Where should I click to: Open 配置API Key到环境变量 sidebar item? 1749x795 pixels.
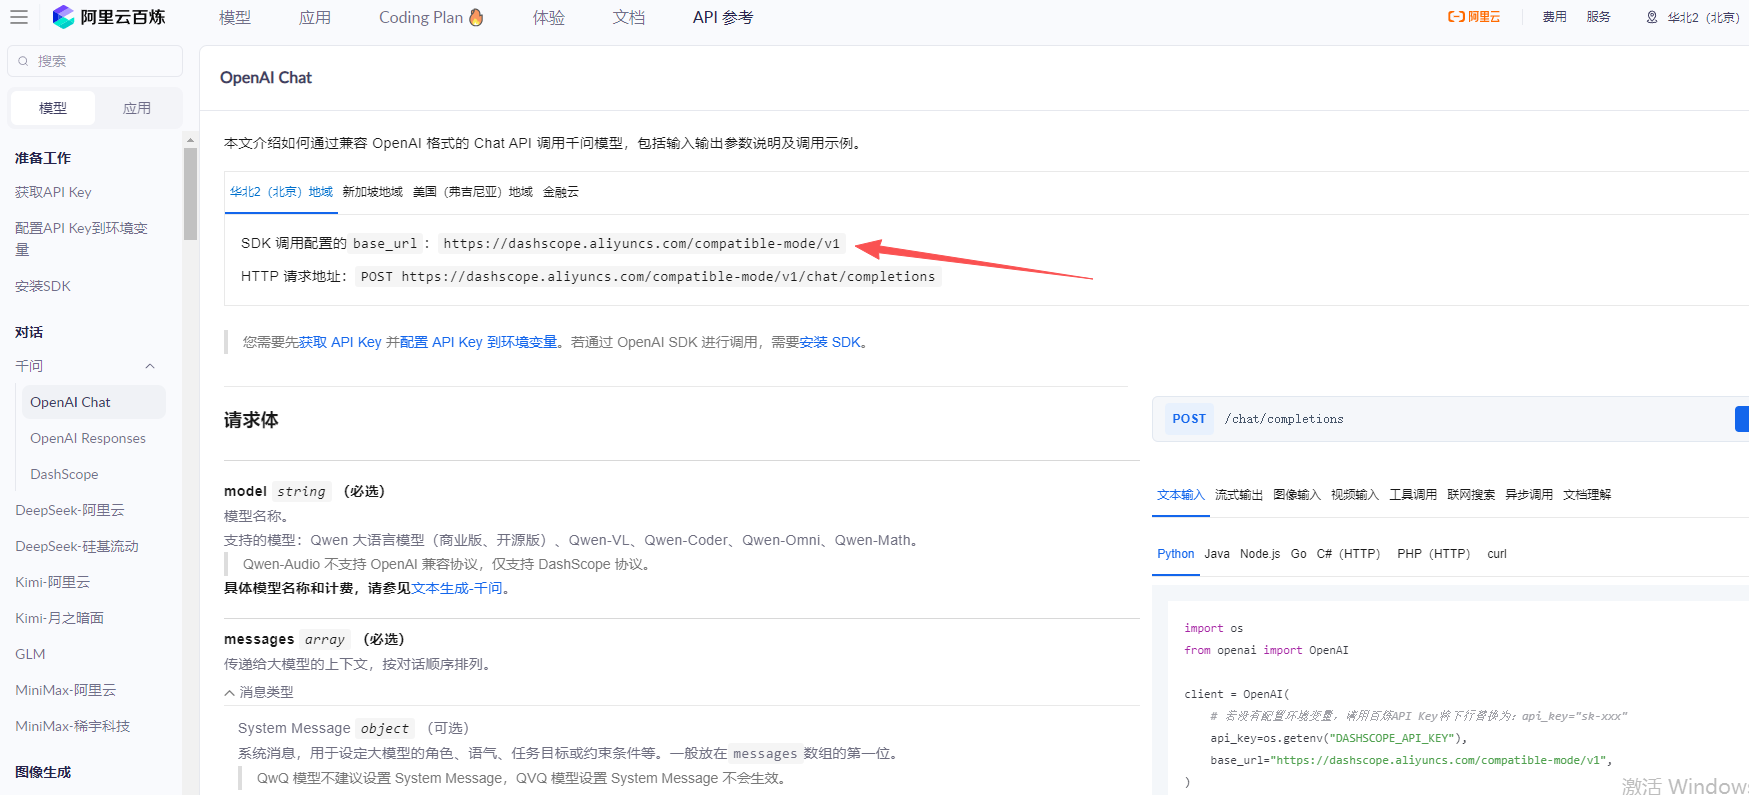(x=82, y=239)
